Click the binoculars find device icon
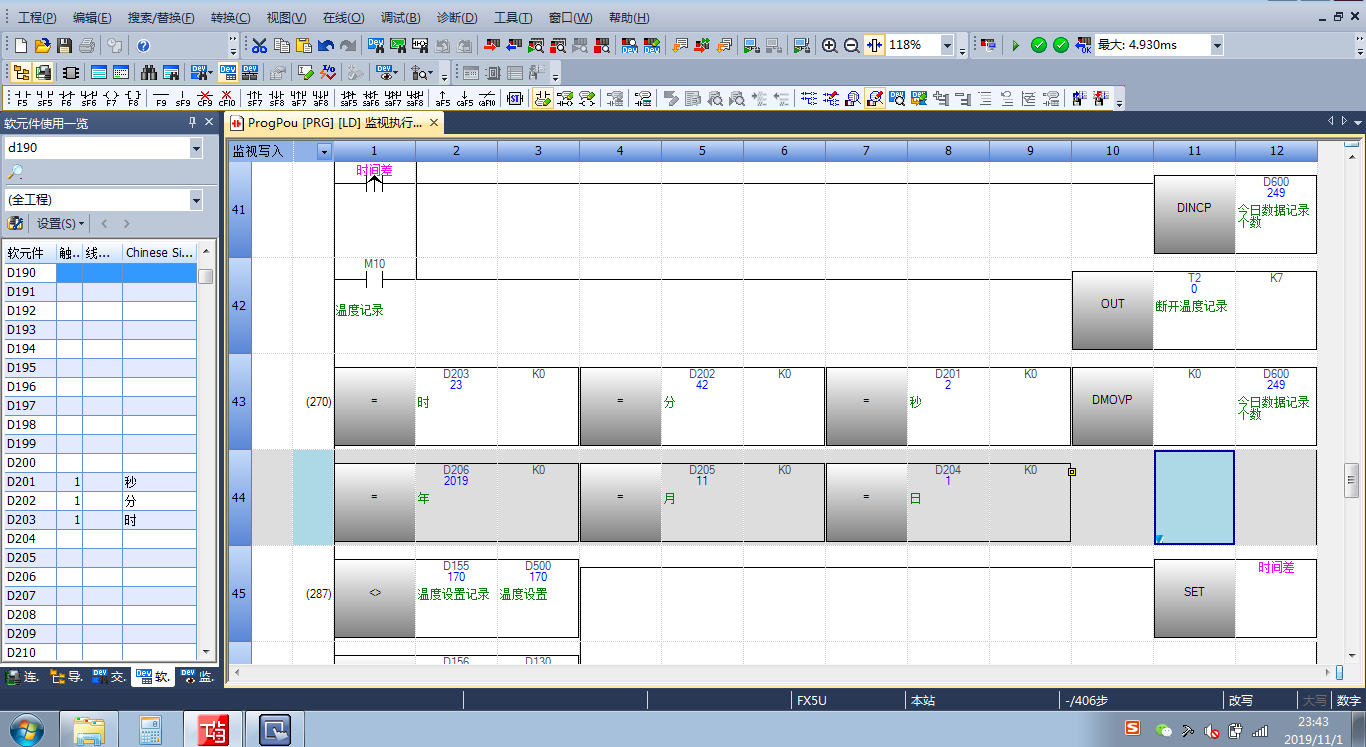 tap(149, 72)
